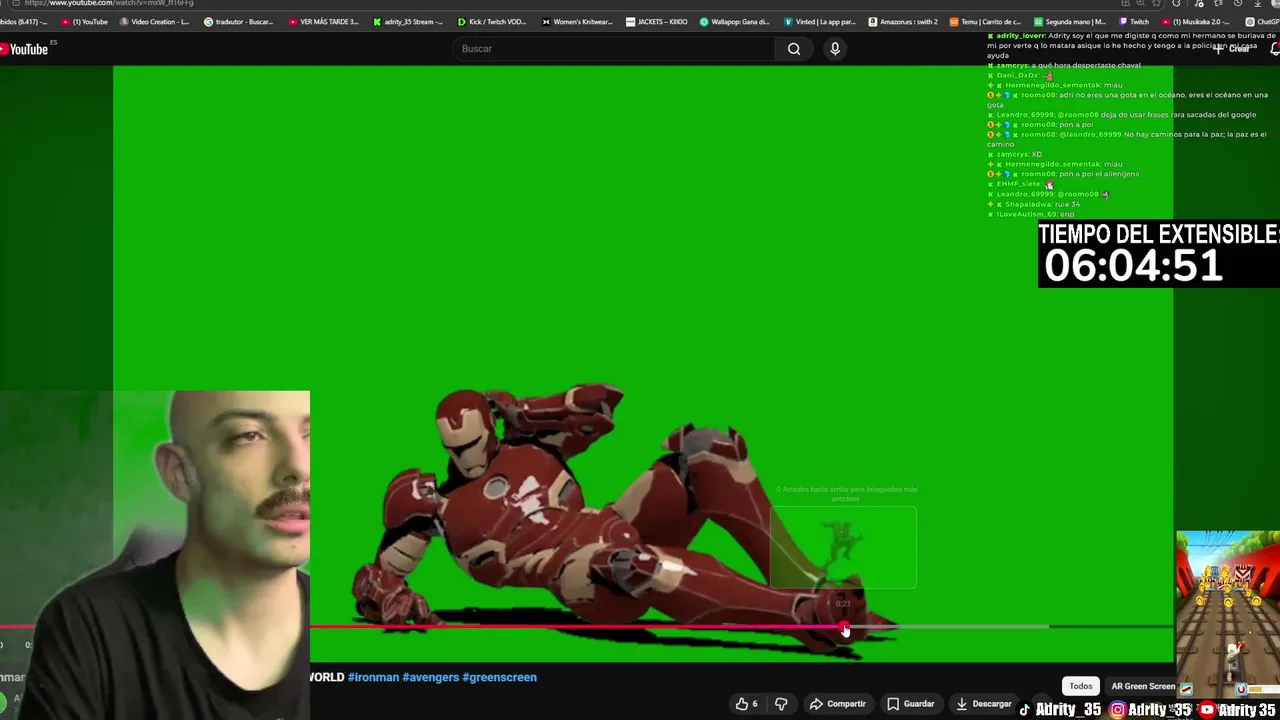1280x720 pixels.
Task: Save the video with Guardar
Action: (x=910, y=704)
